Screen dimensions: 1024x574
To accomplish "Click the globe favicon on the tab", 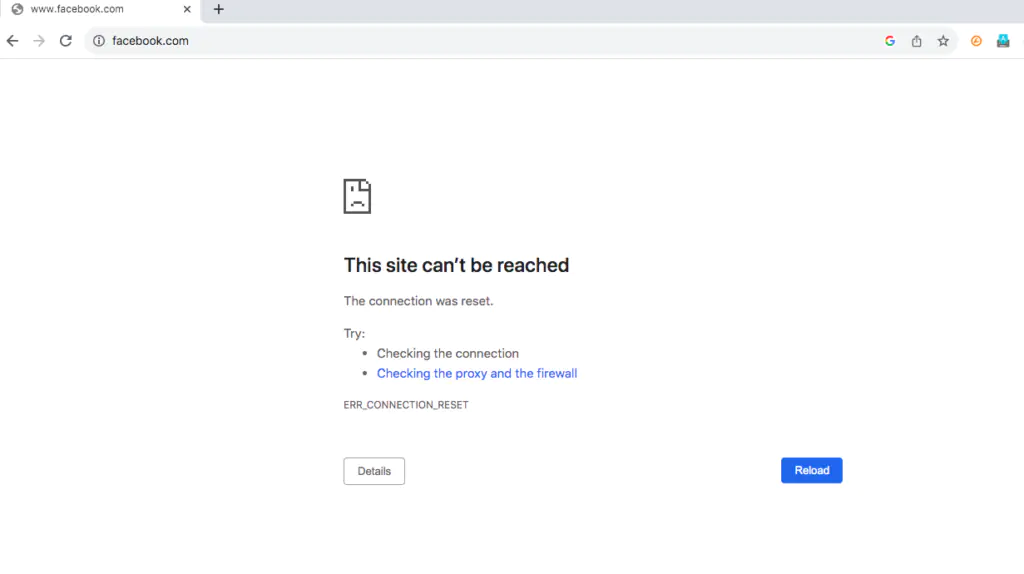I will tap(17, 9).
